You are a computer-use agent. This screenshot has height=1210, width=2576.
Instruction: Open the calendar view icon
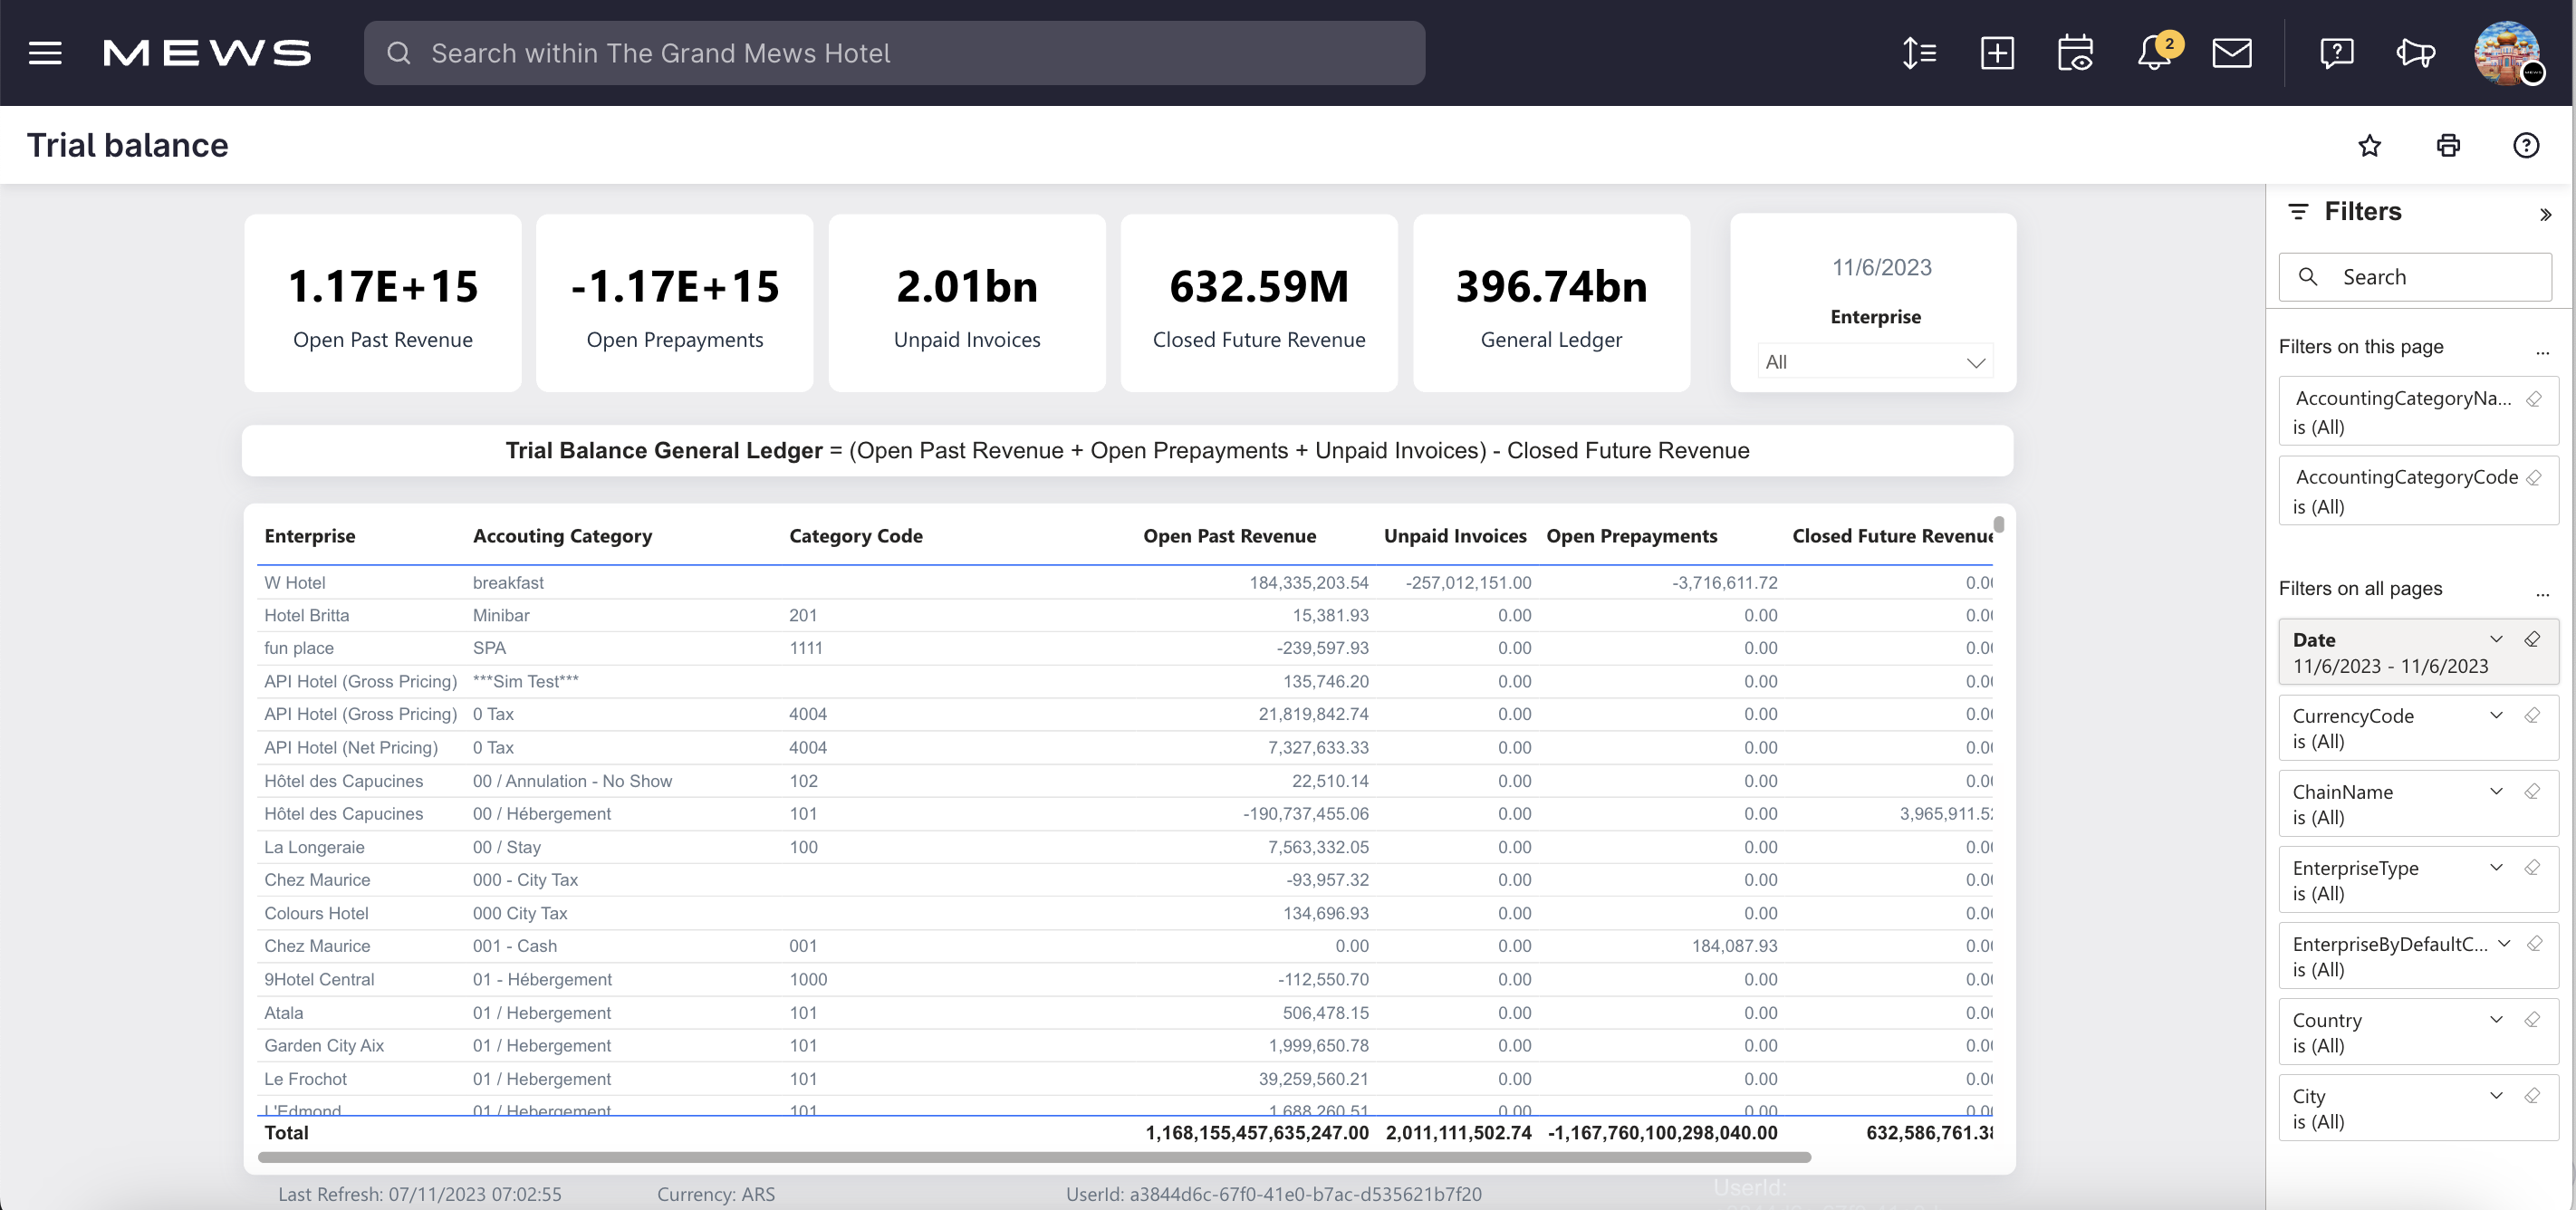coord(2075,53)
